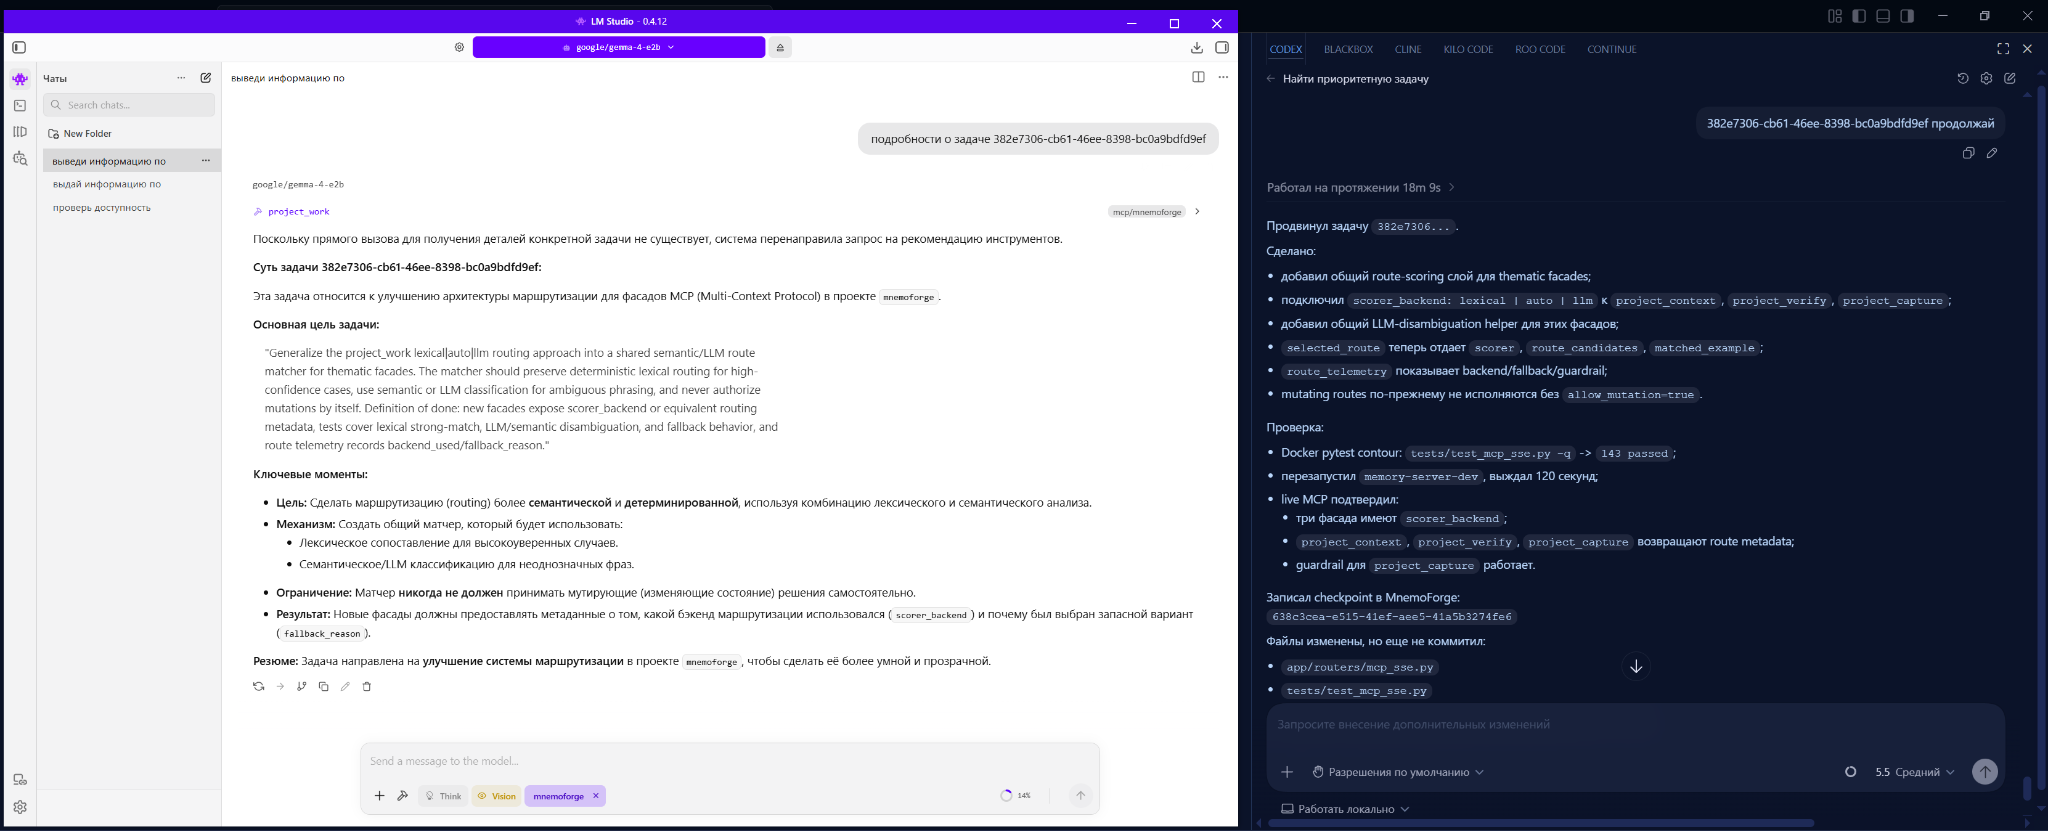2048x831 pixels.
Task: Toggle Vision mode
Action: [x=497, y=796]
